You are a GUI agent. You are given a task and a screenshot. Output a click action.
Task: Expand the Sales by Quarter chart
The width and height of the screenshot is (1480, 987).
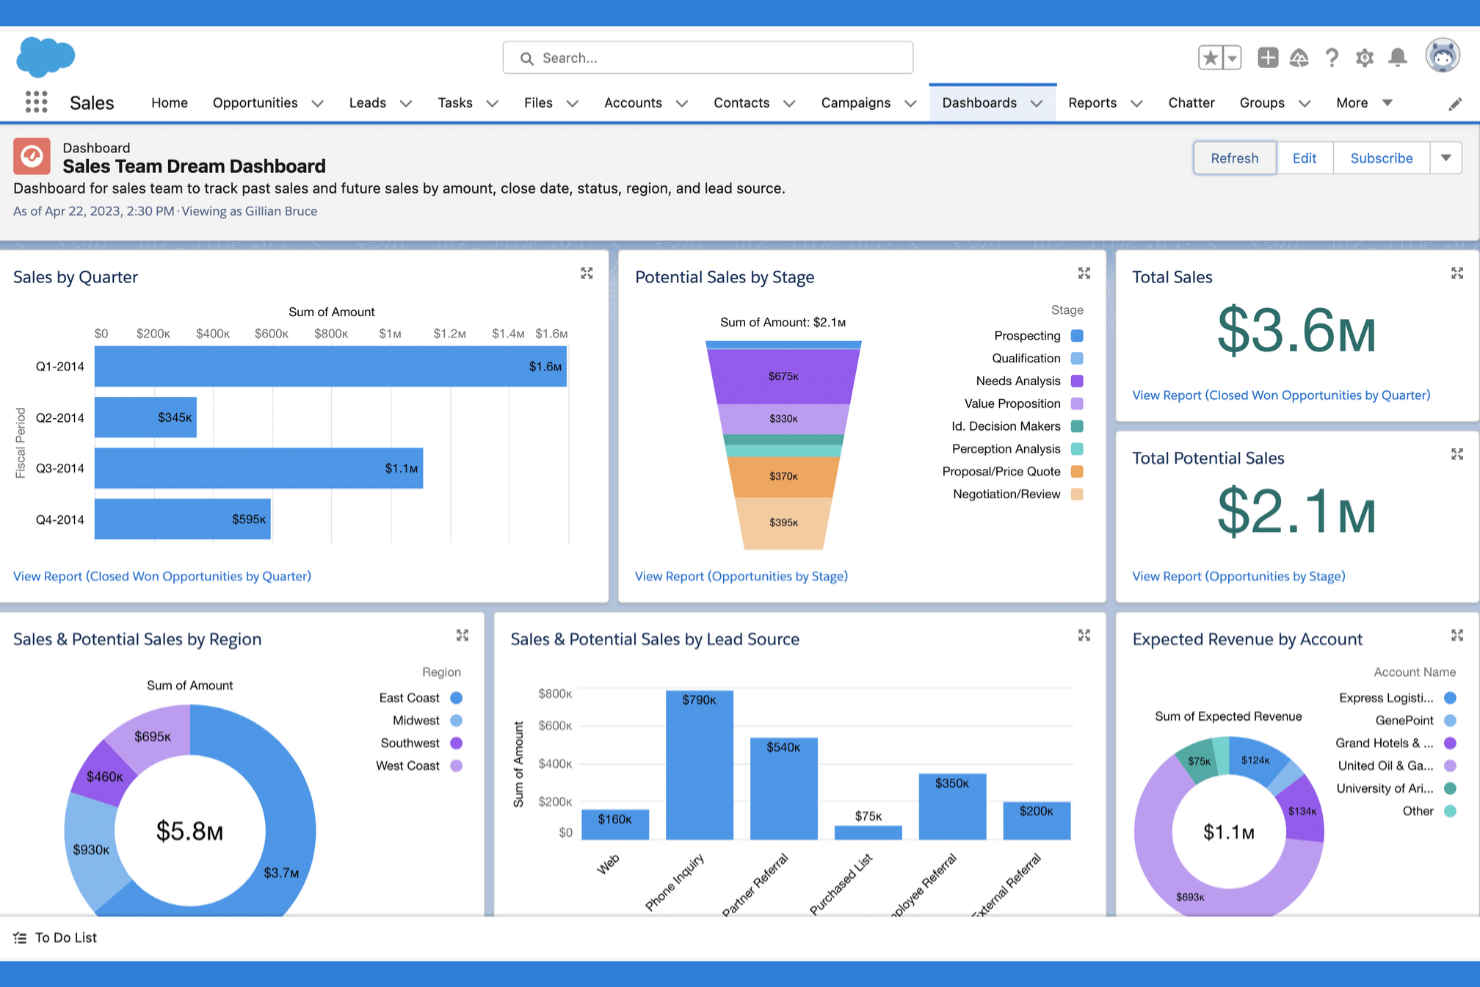coord(587,272)
